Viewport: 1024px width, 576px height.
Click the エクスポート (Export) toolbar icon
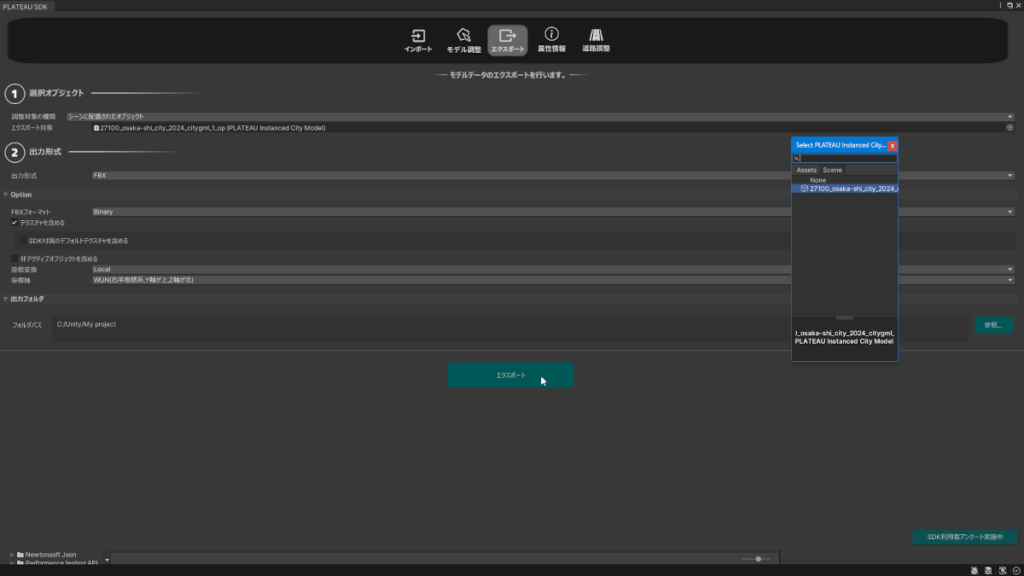pos(507,38)
